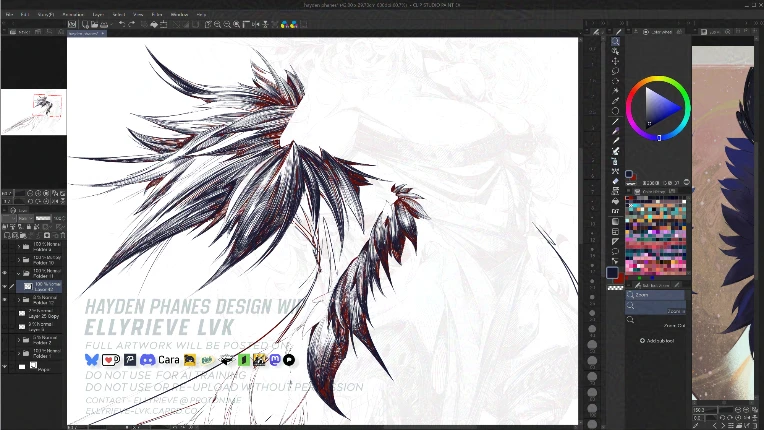The image size is (764, 430).
Task: Click Zoom in magnifier in command bar
Action: pyautogui.click(x=217, y=24)
